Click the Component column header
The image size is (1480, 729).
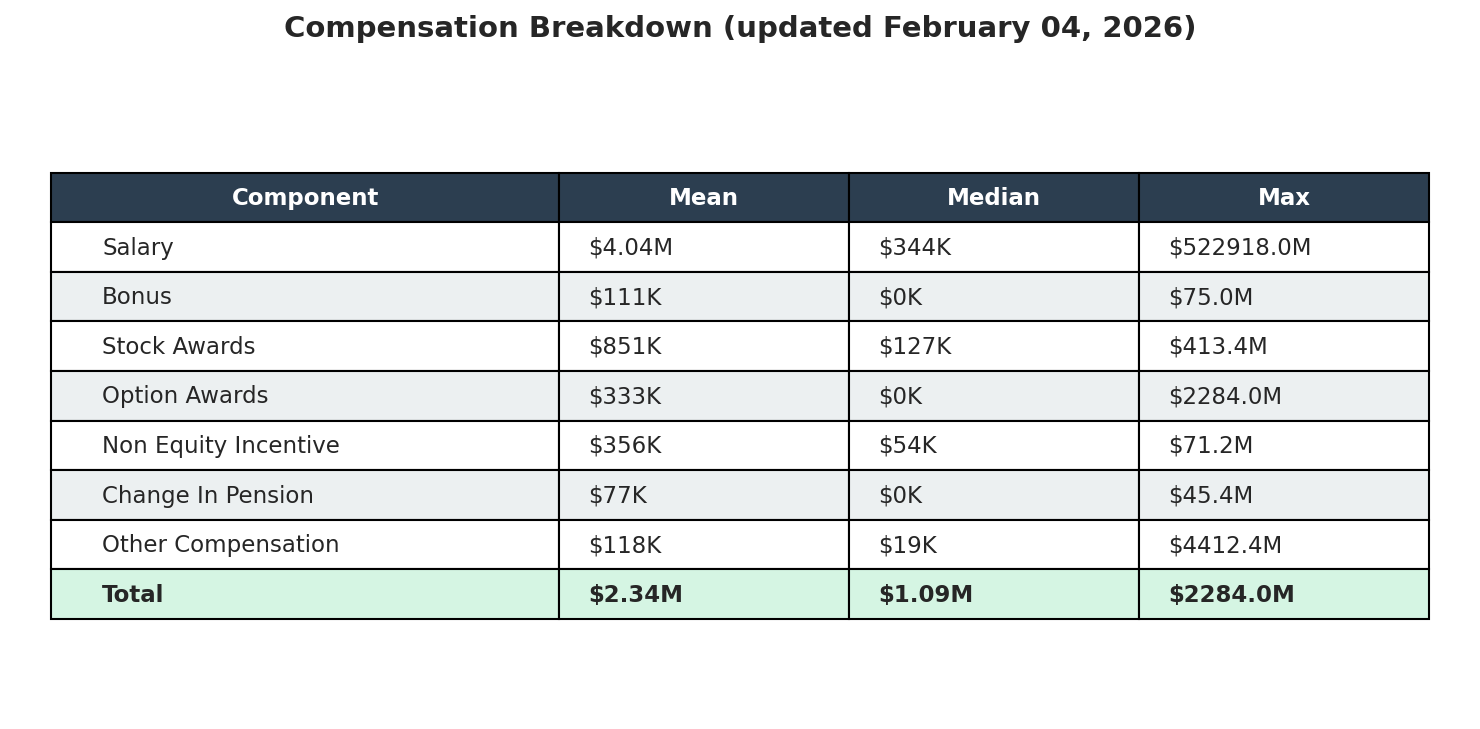coord(305,198)
